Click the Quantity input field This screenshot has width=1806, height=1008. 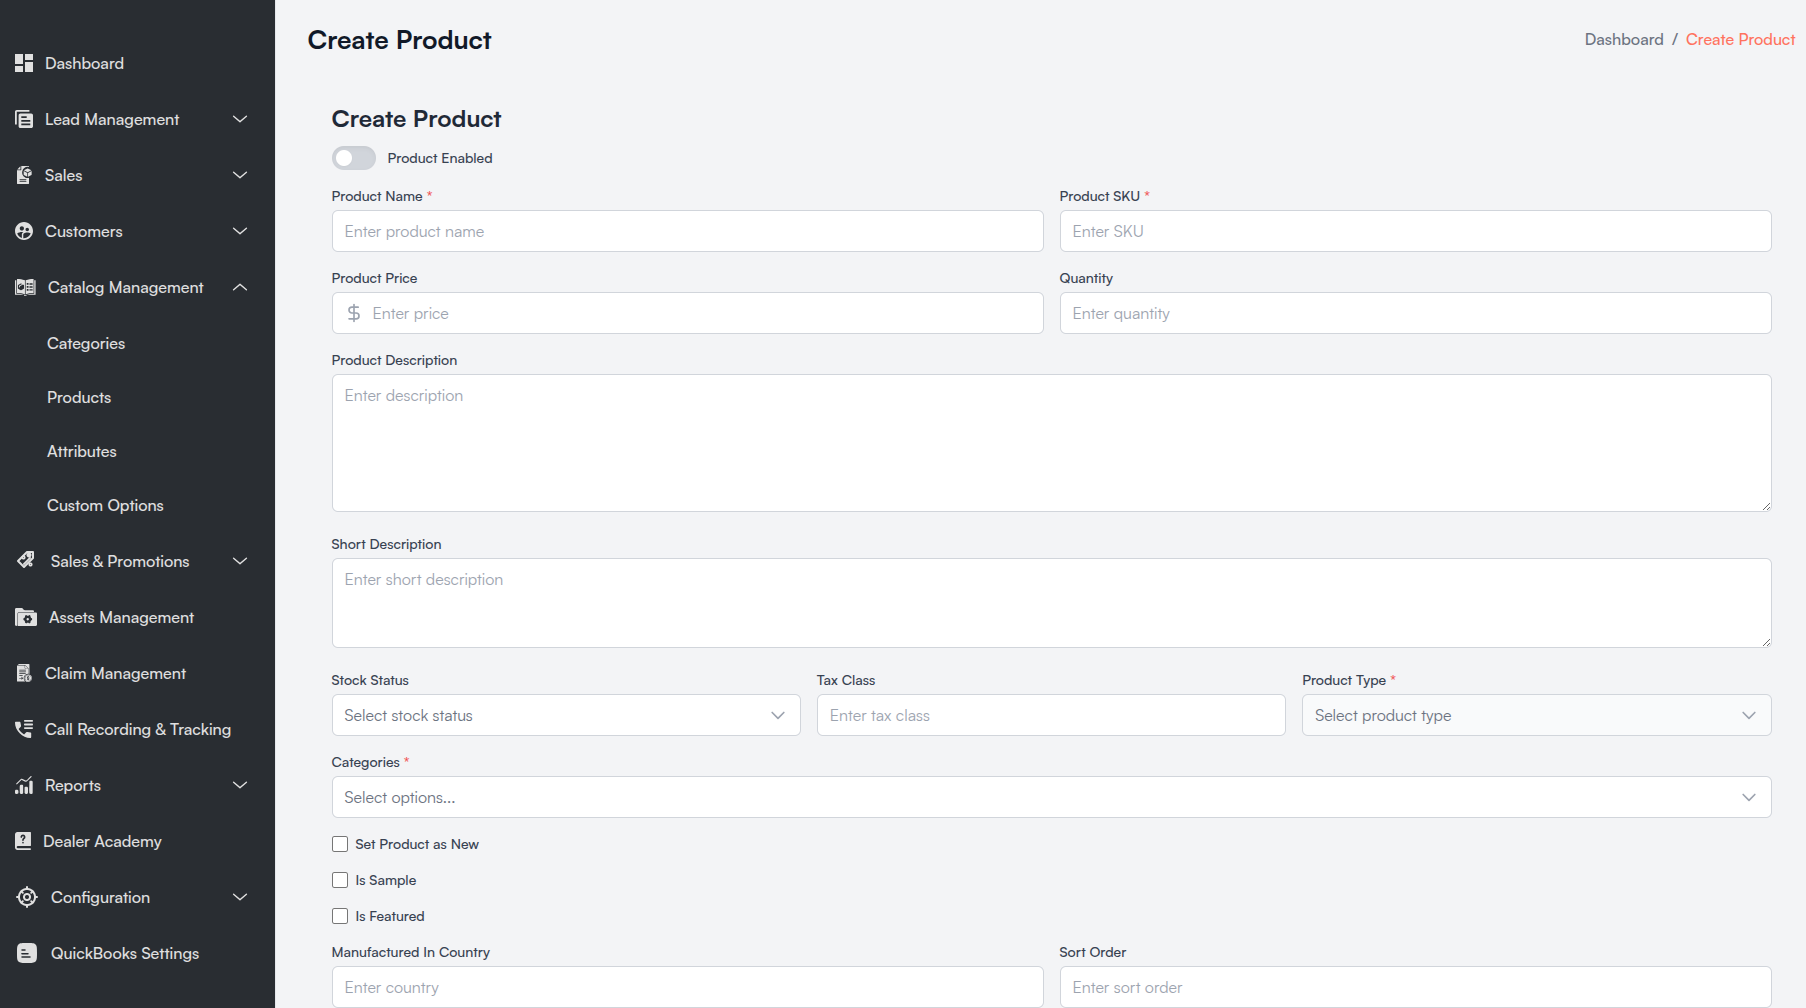1415,313
